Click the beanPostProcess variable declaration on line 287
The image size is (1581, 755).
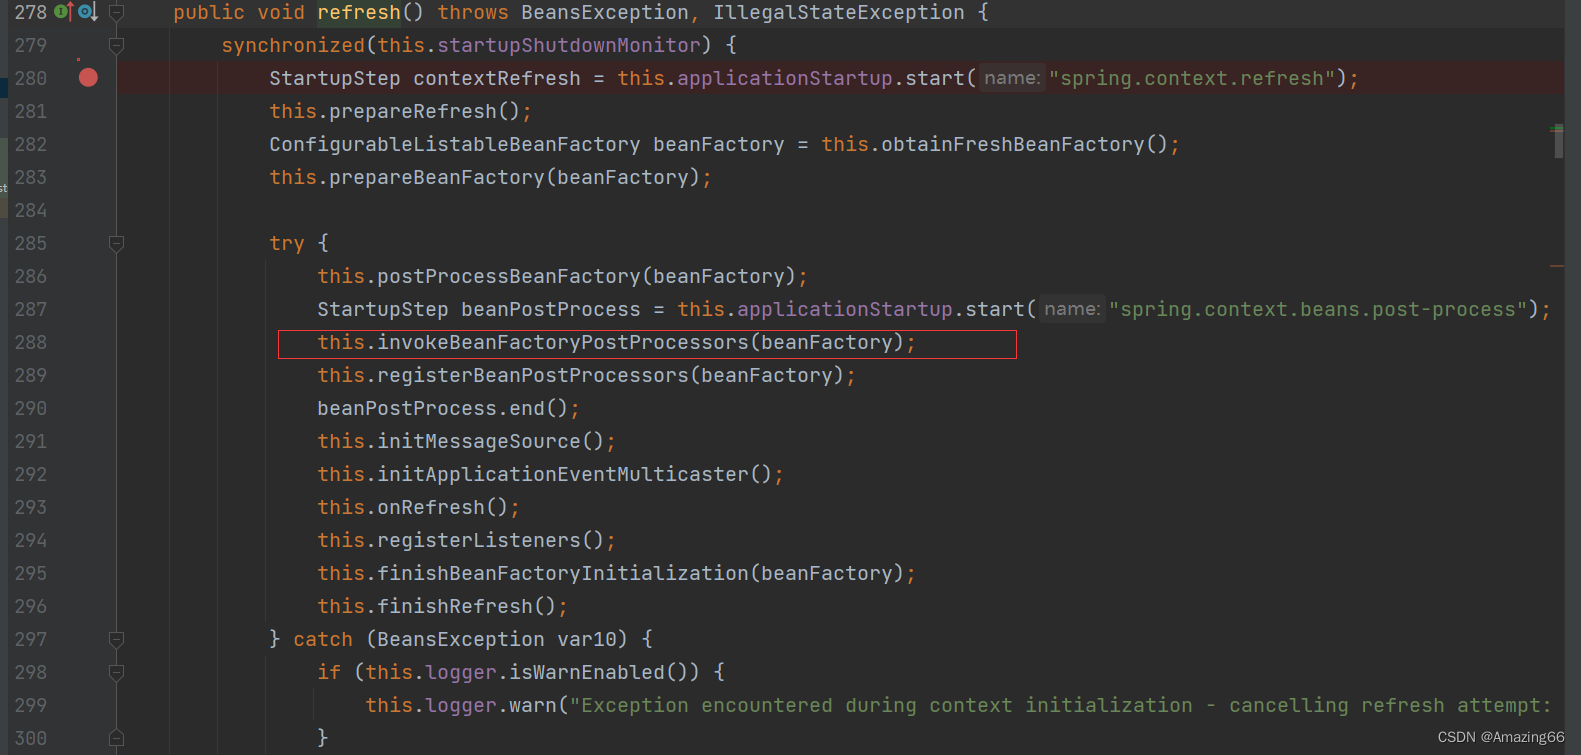coord(551,309)
